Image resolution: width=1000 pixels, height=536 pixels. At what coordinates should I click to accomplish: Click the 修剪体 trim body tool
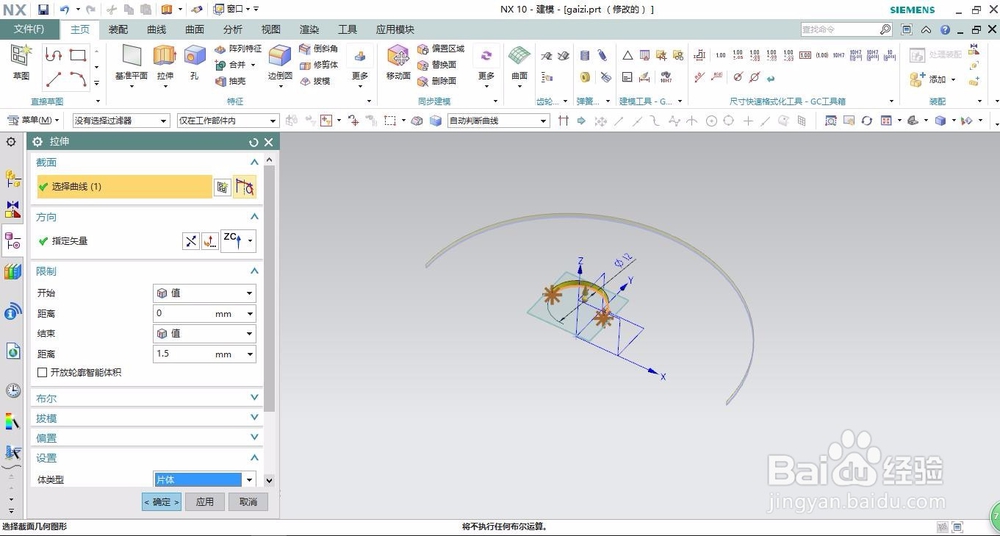tap(318, 64)
